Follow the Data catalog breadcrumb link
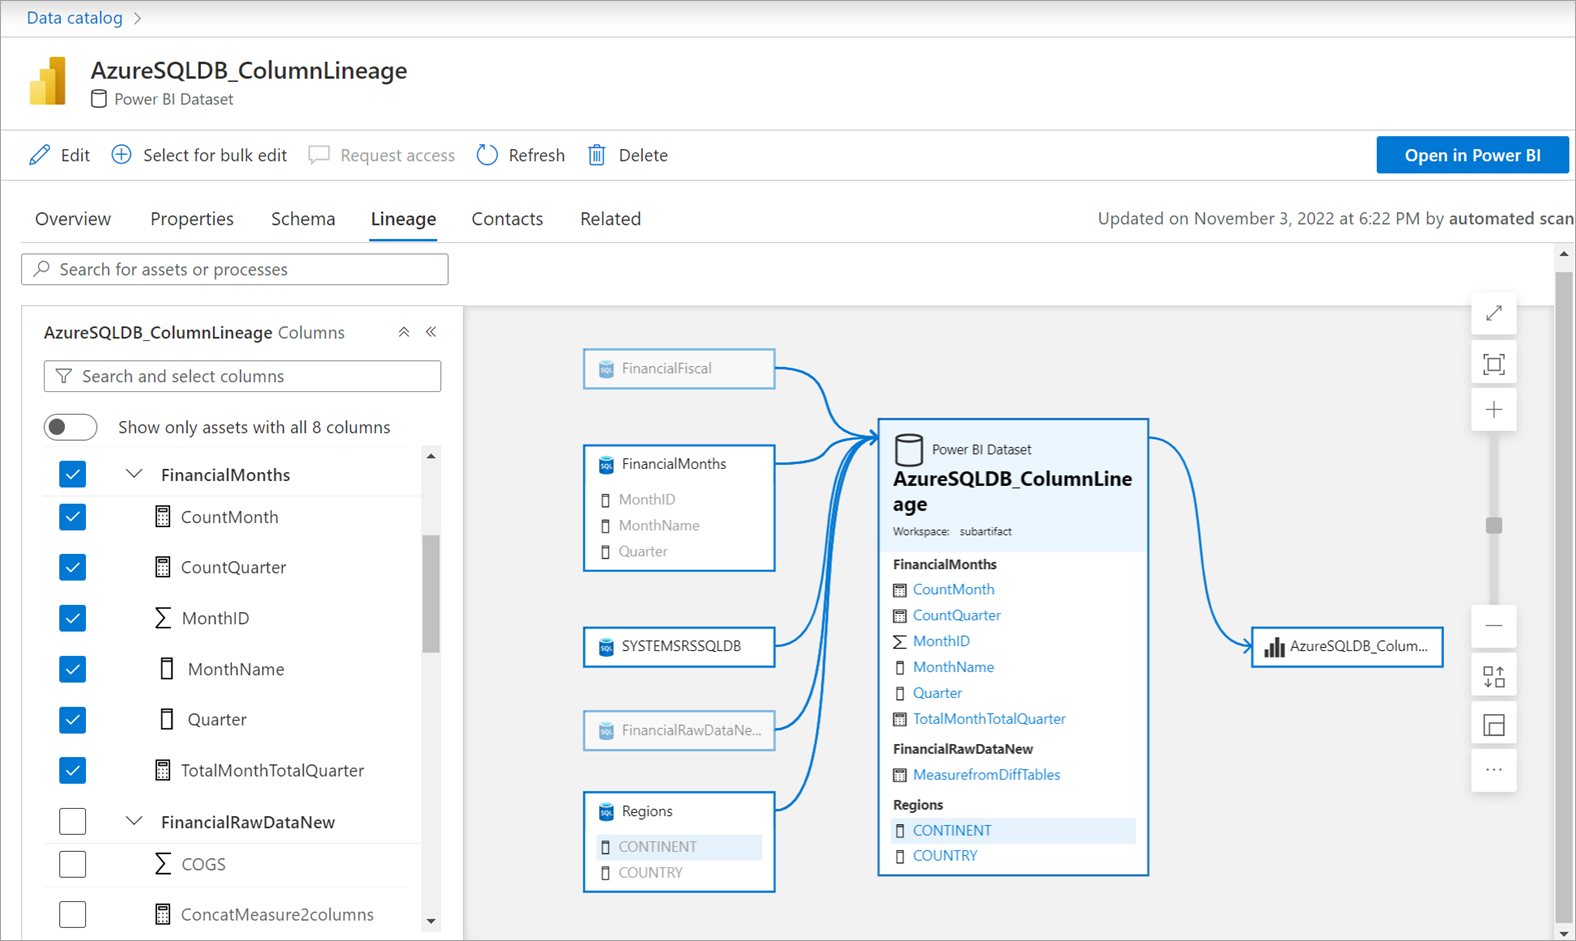 [75, 18]
